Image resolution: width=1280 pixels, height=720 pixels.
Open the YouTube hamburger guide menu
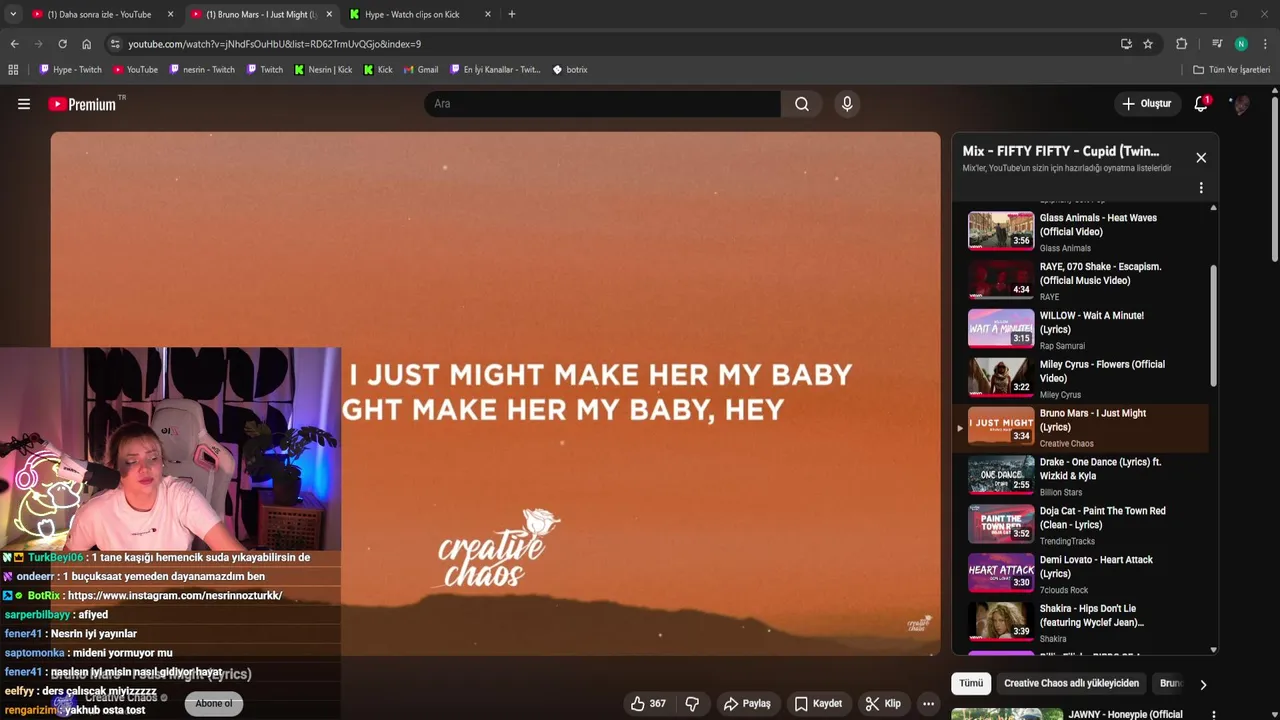(x=24, y=104)
